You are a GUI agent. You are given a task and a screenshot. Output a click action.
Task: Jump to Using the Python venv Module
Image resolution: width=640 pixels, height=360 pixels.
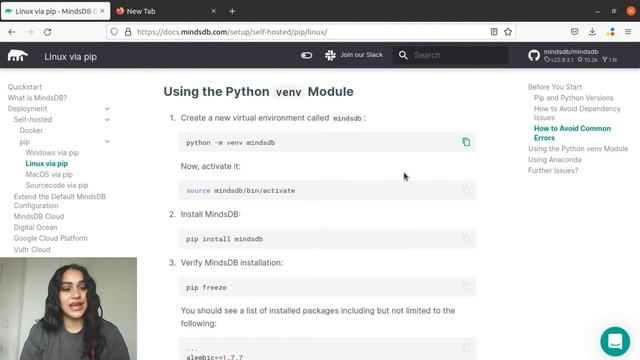[578, 149]
